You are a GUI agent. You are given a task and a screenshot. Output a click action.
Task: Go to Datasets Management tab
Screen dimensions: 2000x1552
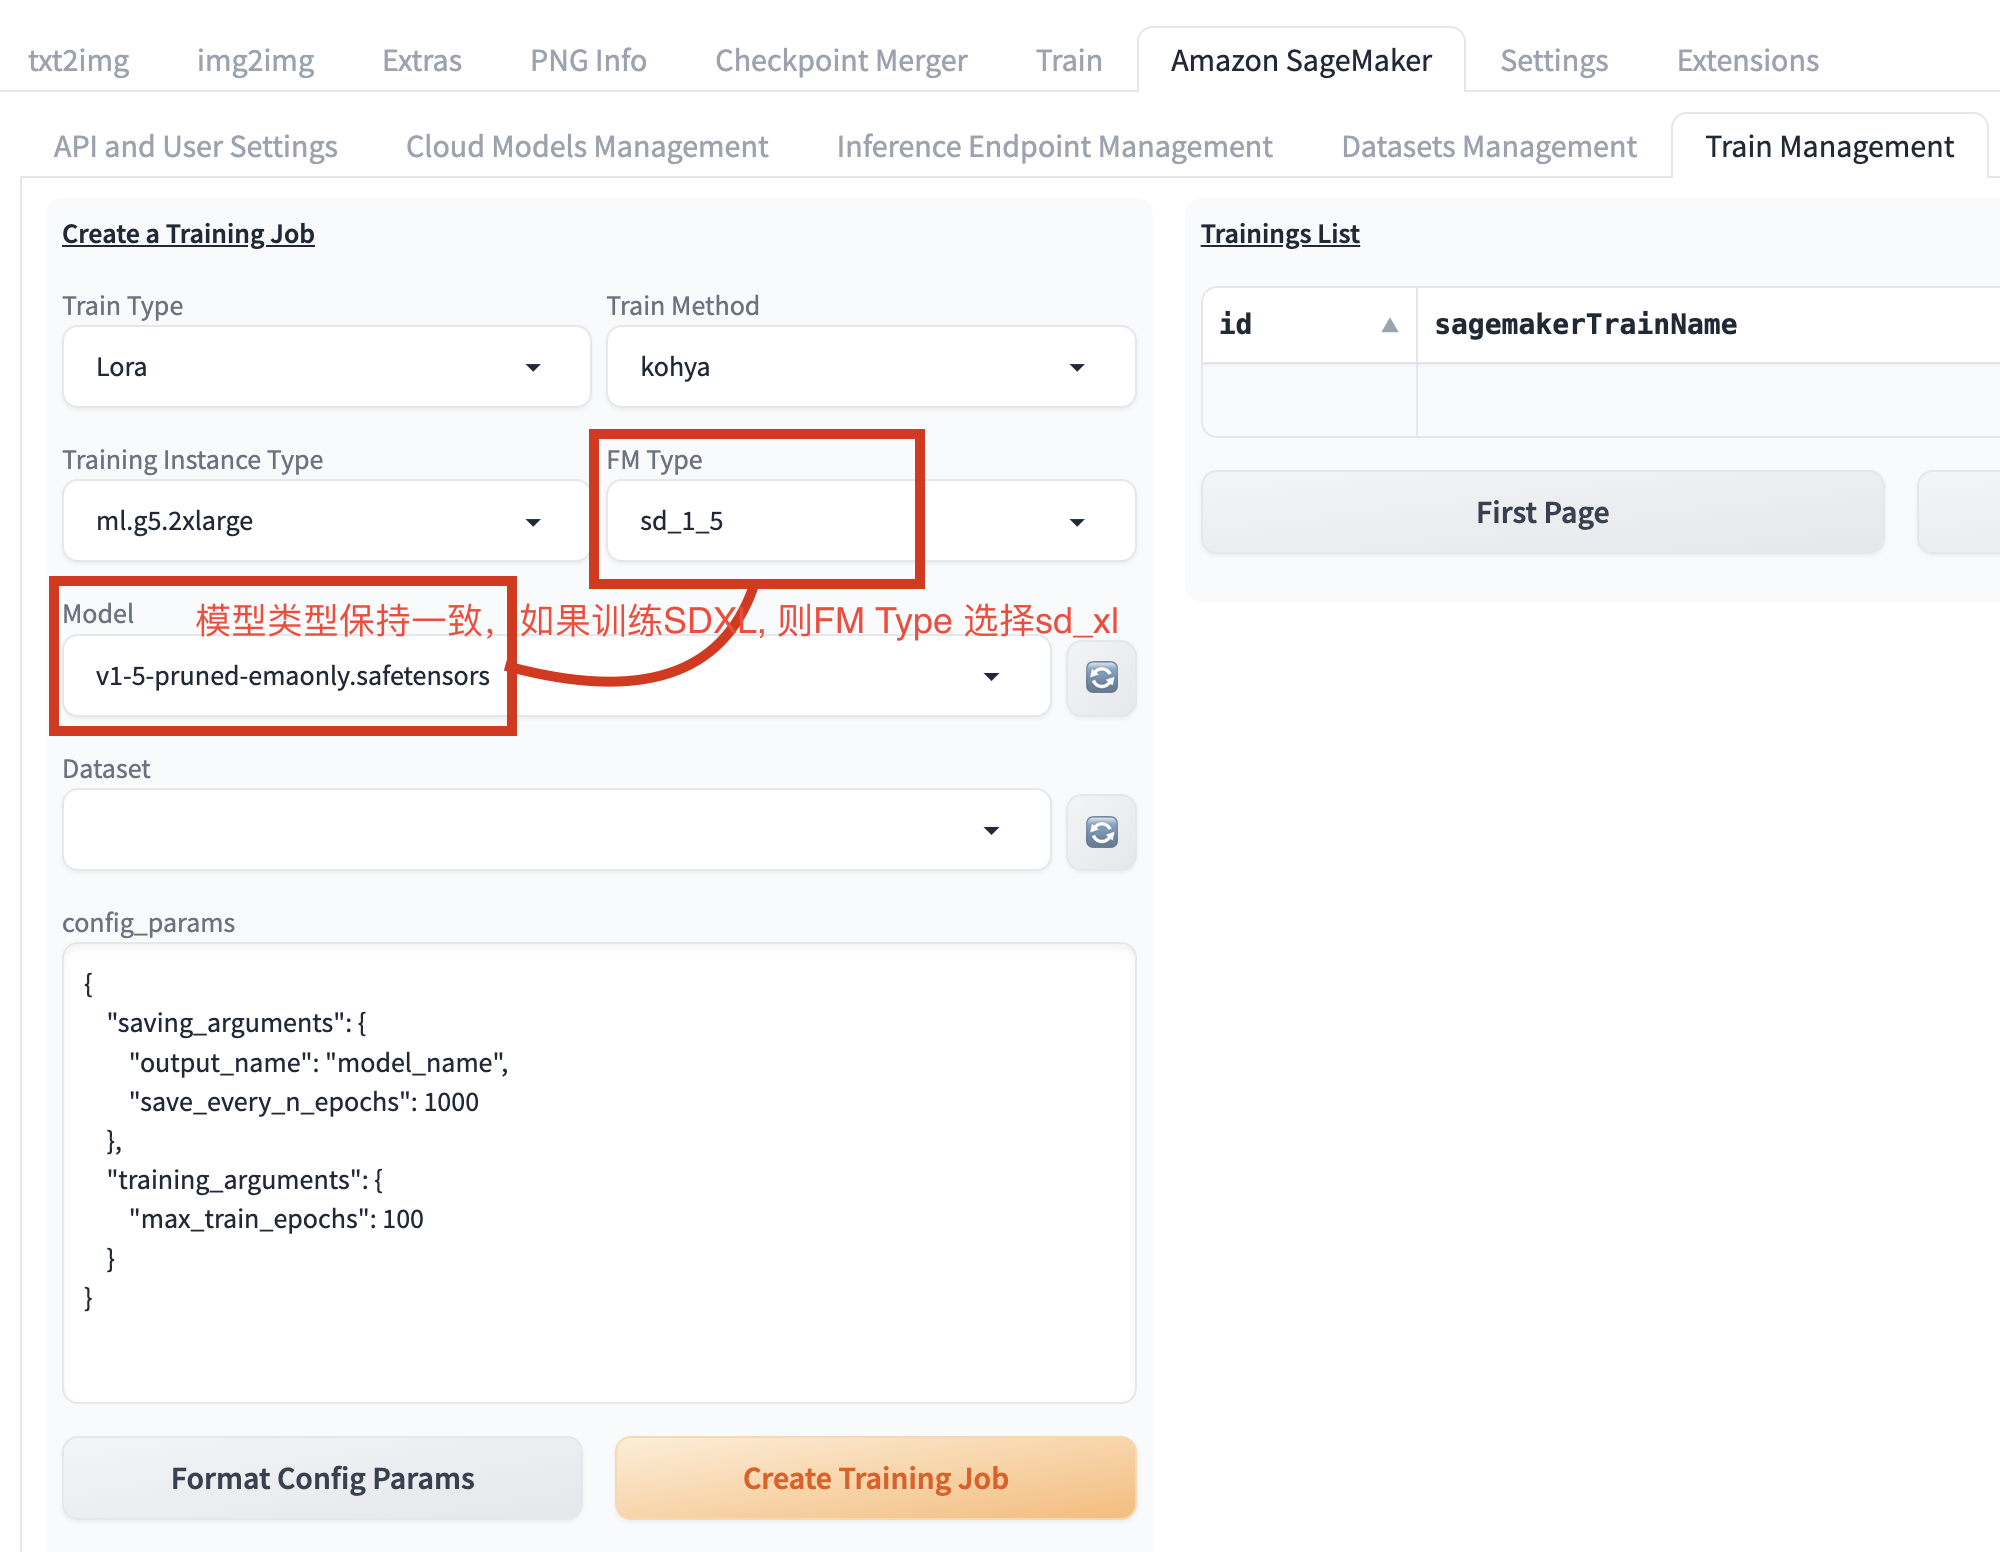1488,147
